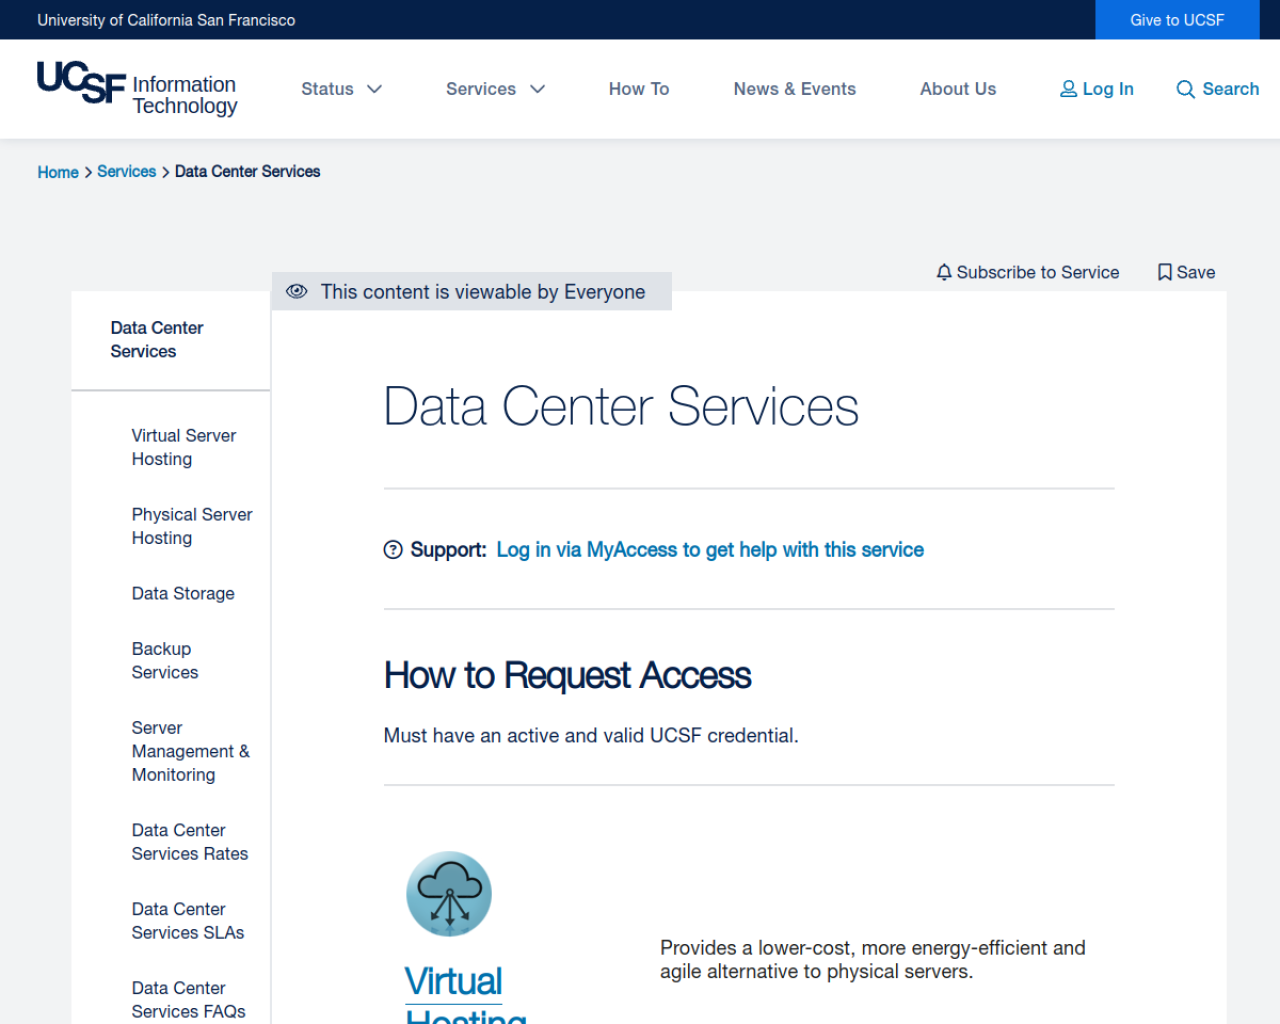Click the bell icon for Subscribe to Service
This screenshot has height=1024, width=1280.
[944, 272]
